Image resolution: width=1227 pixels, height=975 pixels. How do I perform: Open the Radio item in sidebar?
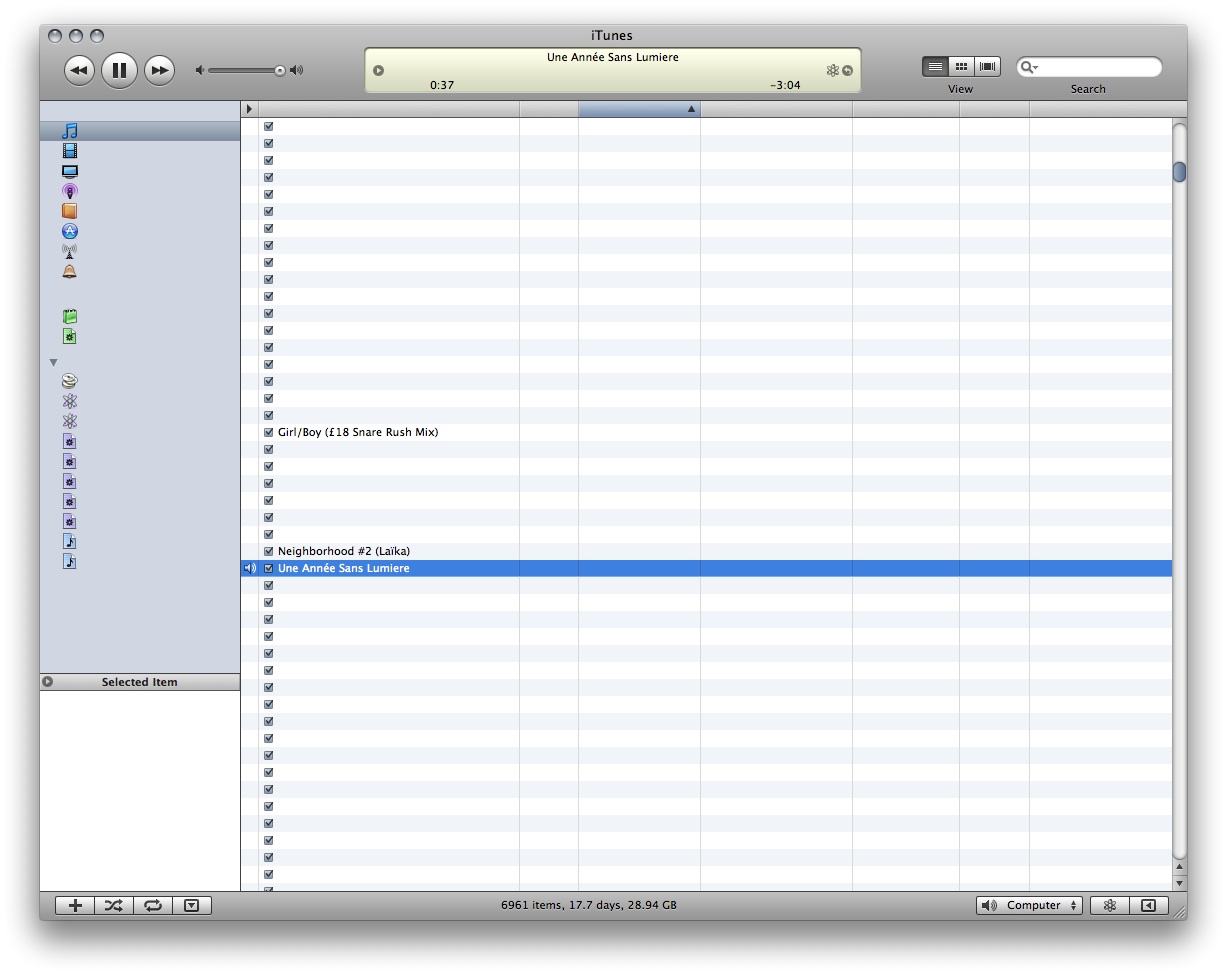70,251
